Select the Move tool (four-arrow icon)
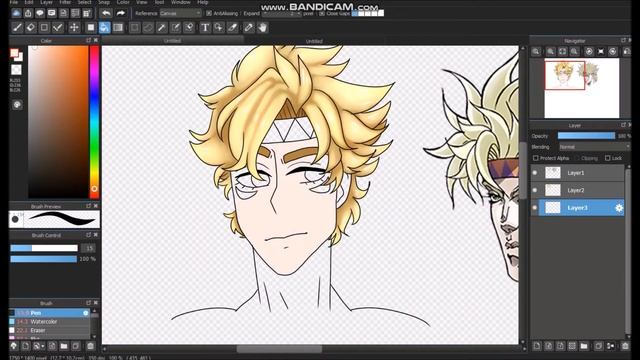This screenshot has width=640, height=360. [x=74, y=28]
